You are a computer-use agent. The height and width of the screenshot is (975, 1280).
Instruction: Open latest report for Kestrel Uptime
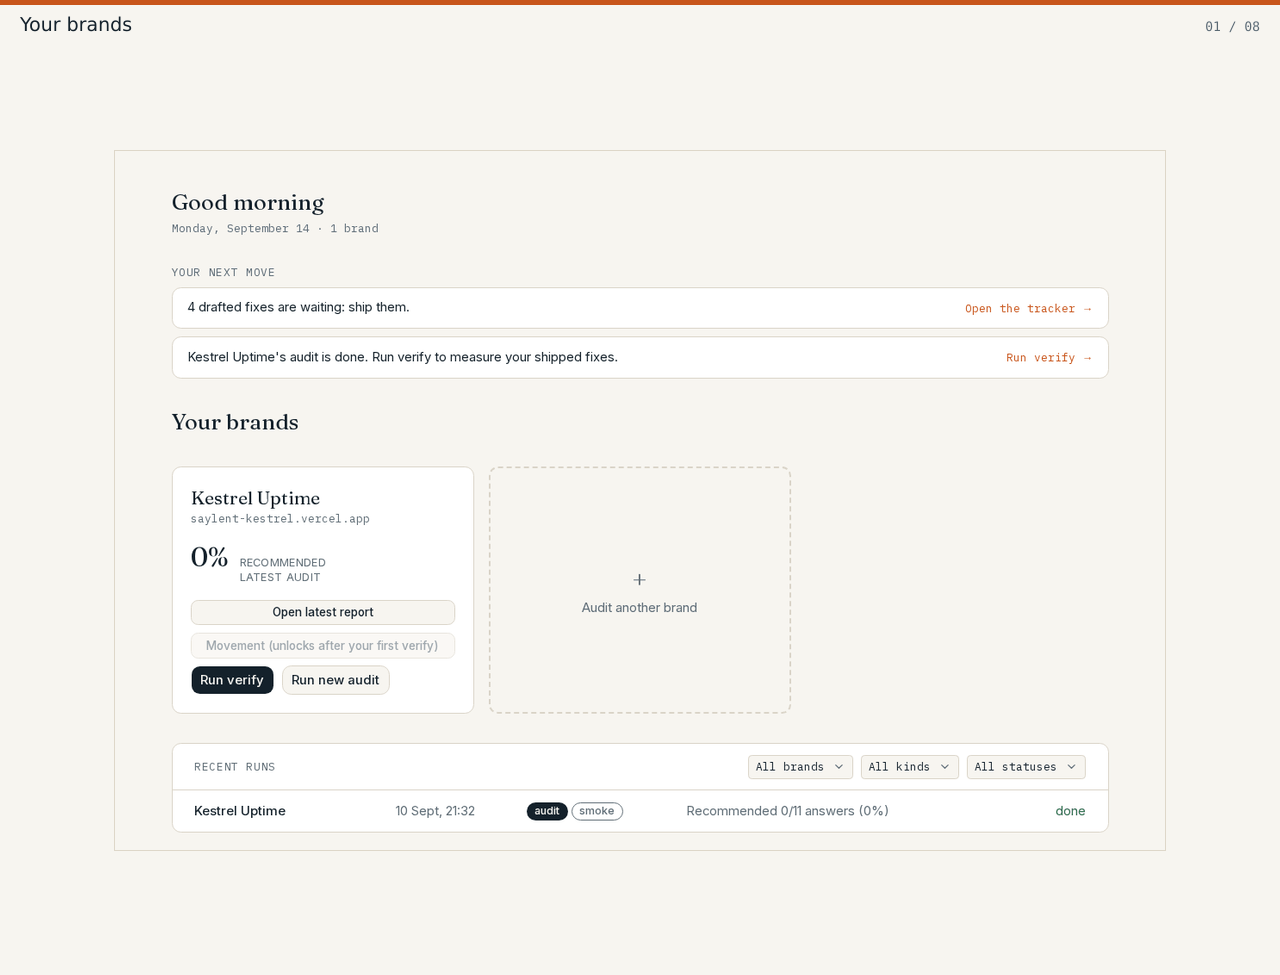click(323, 612)
